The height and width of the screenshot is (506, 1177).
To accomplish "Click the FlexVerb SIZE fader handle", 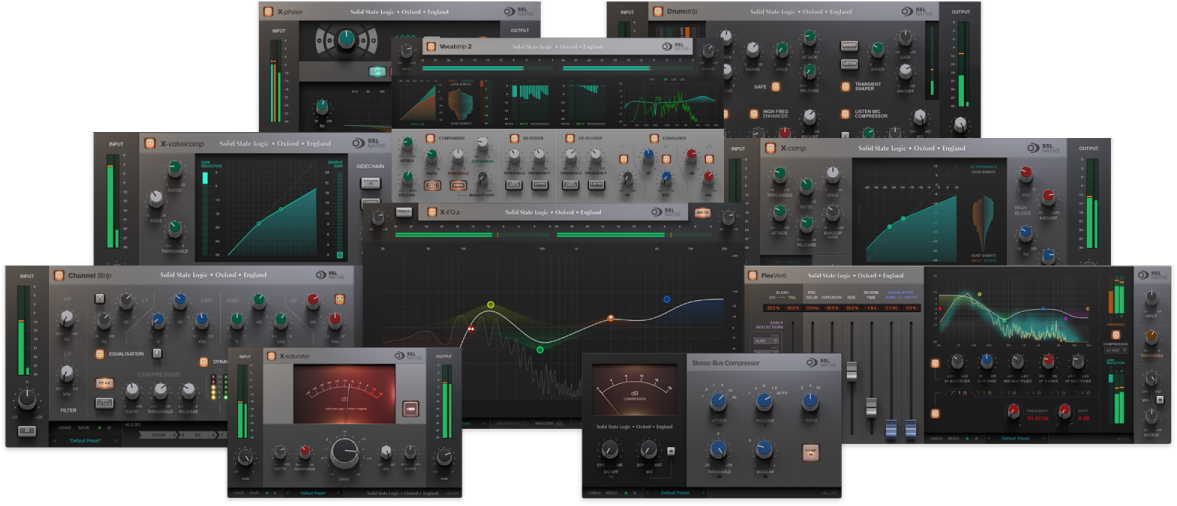I will 851,372.
